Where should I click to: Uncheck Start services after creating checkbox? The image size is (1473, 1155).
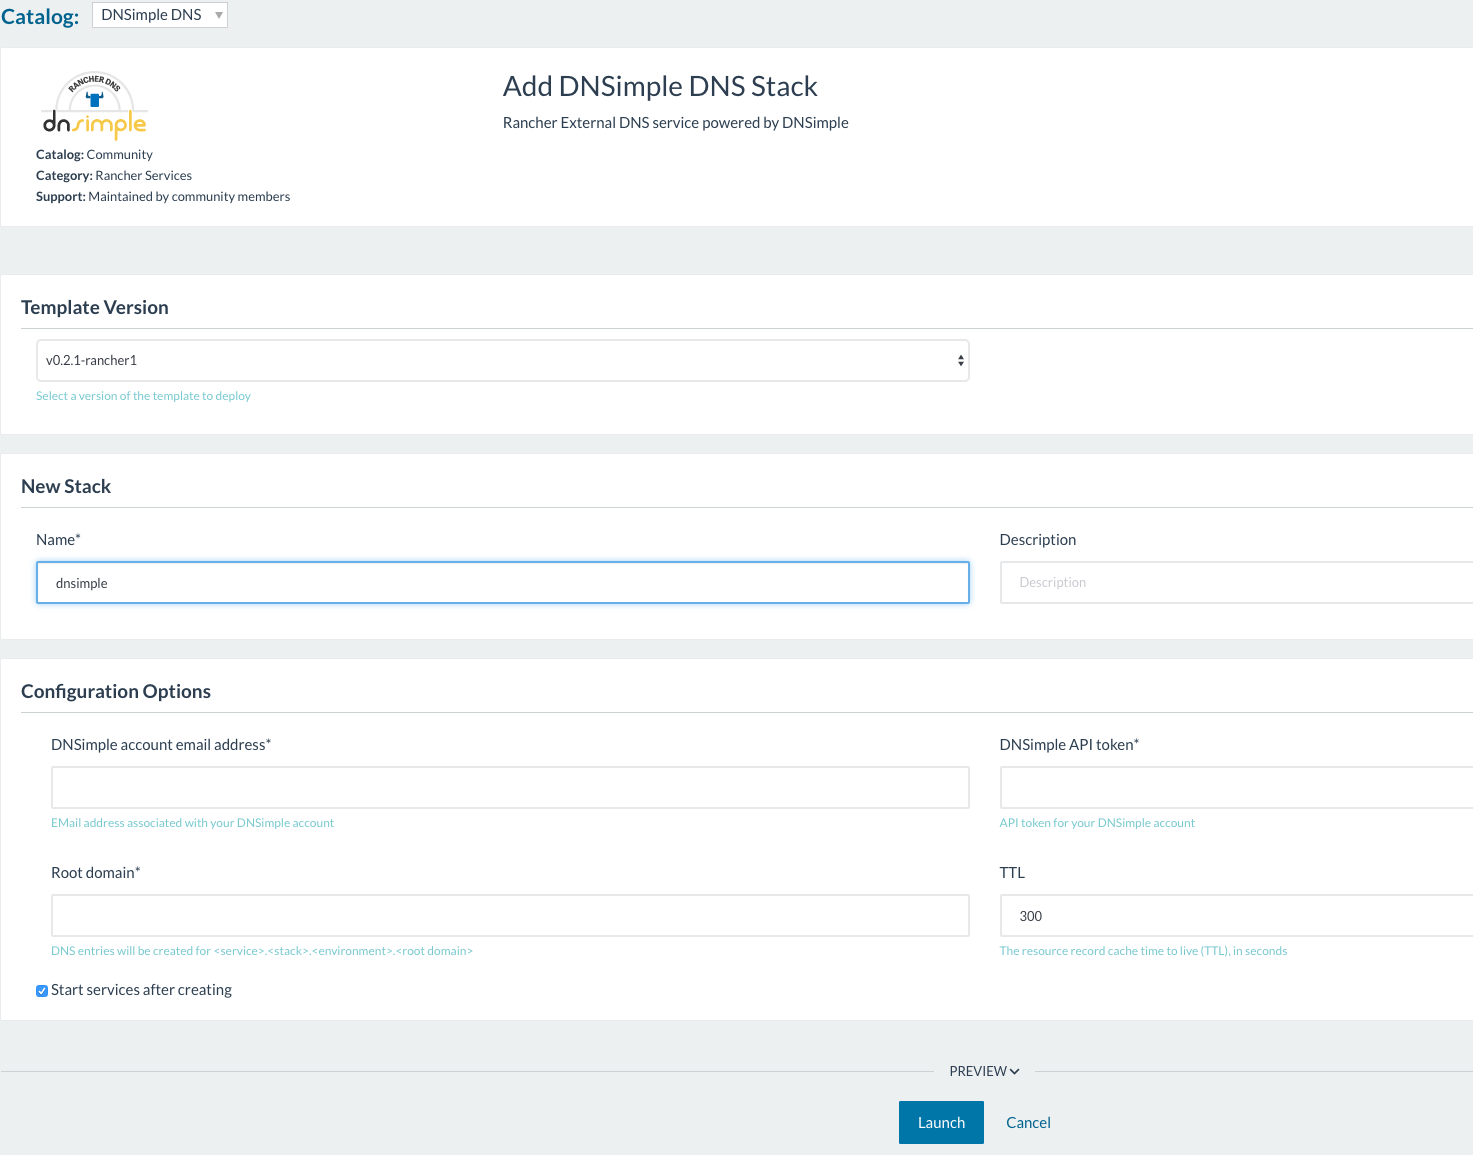click(42, 991)
